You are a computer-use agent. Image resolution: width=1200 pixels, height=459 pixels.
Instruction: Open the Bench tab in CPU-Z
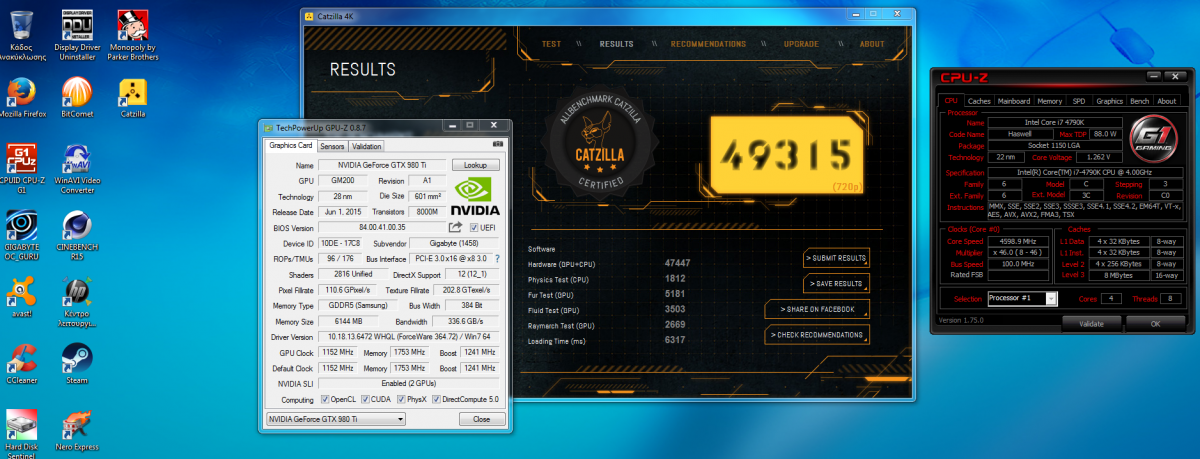[1139, 101]
